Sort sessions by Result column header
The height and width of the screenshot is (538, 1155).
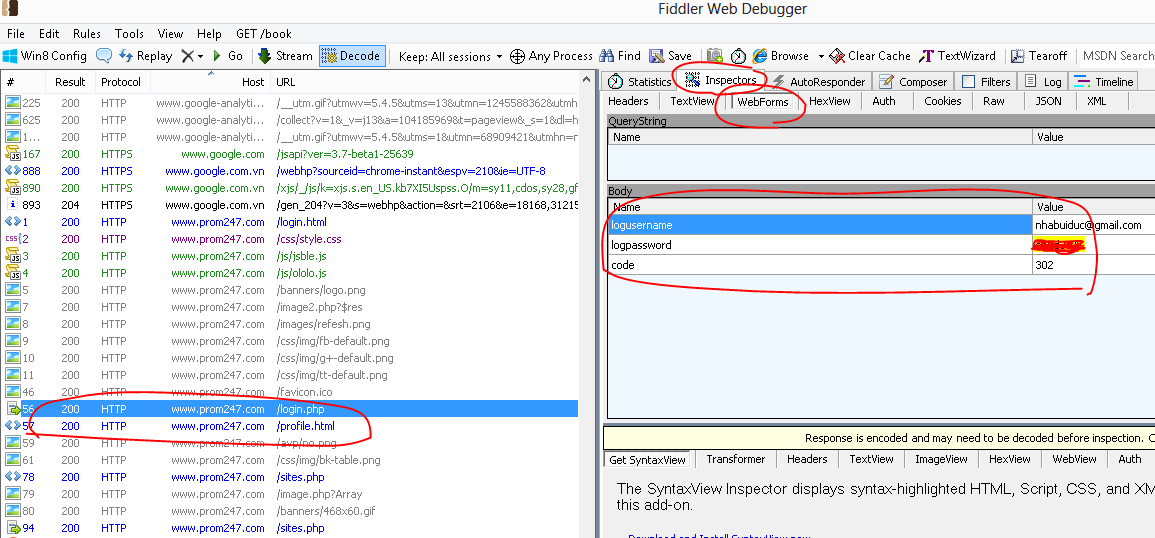pyautogui.click(x=70, y=82)
